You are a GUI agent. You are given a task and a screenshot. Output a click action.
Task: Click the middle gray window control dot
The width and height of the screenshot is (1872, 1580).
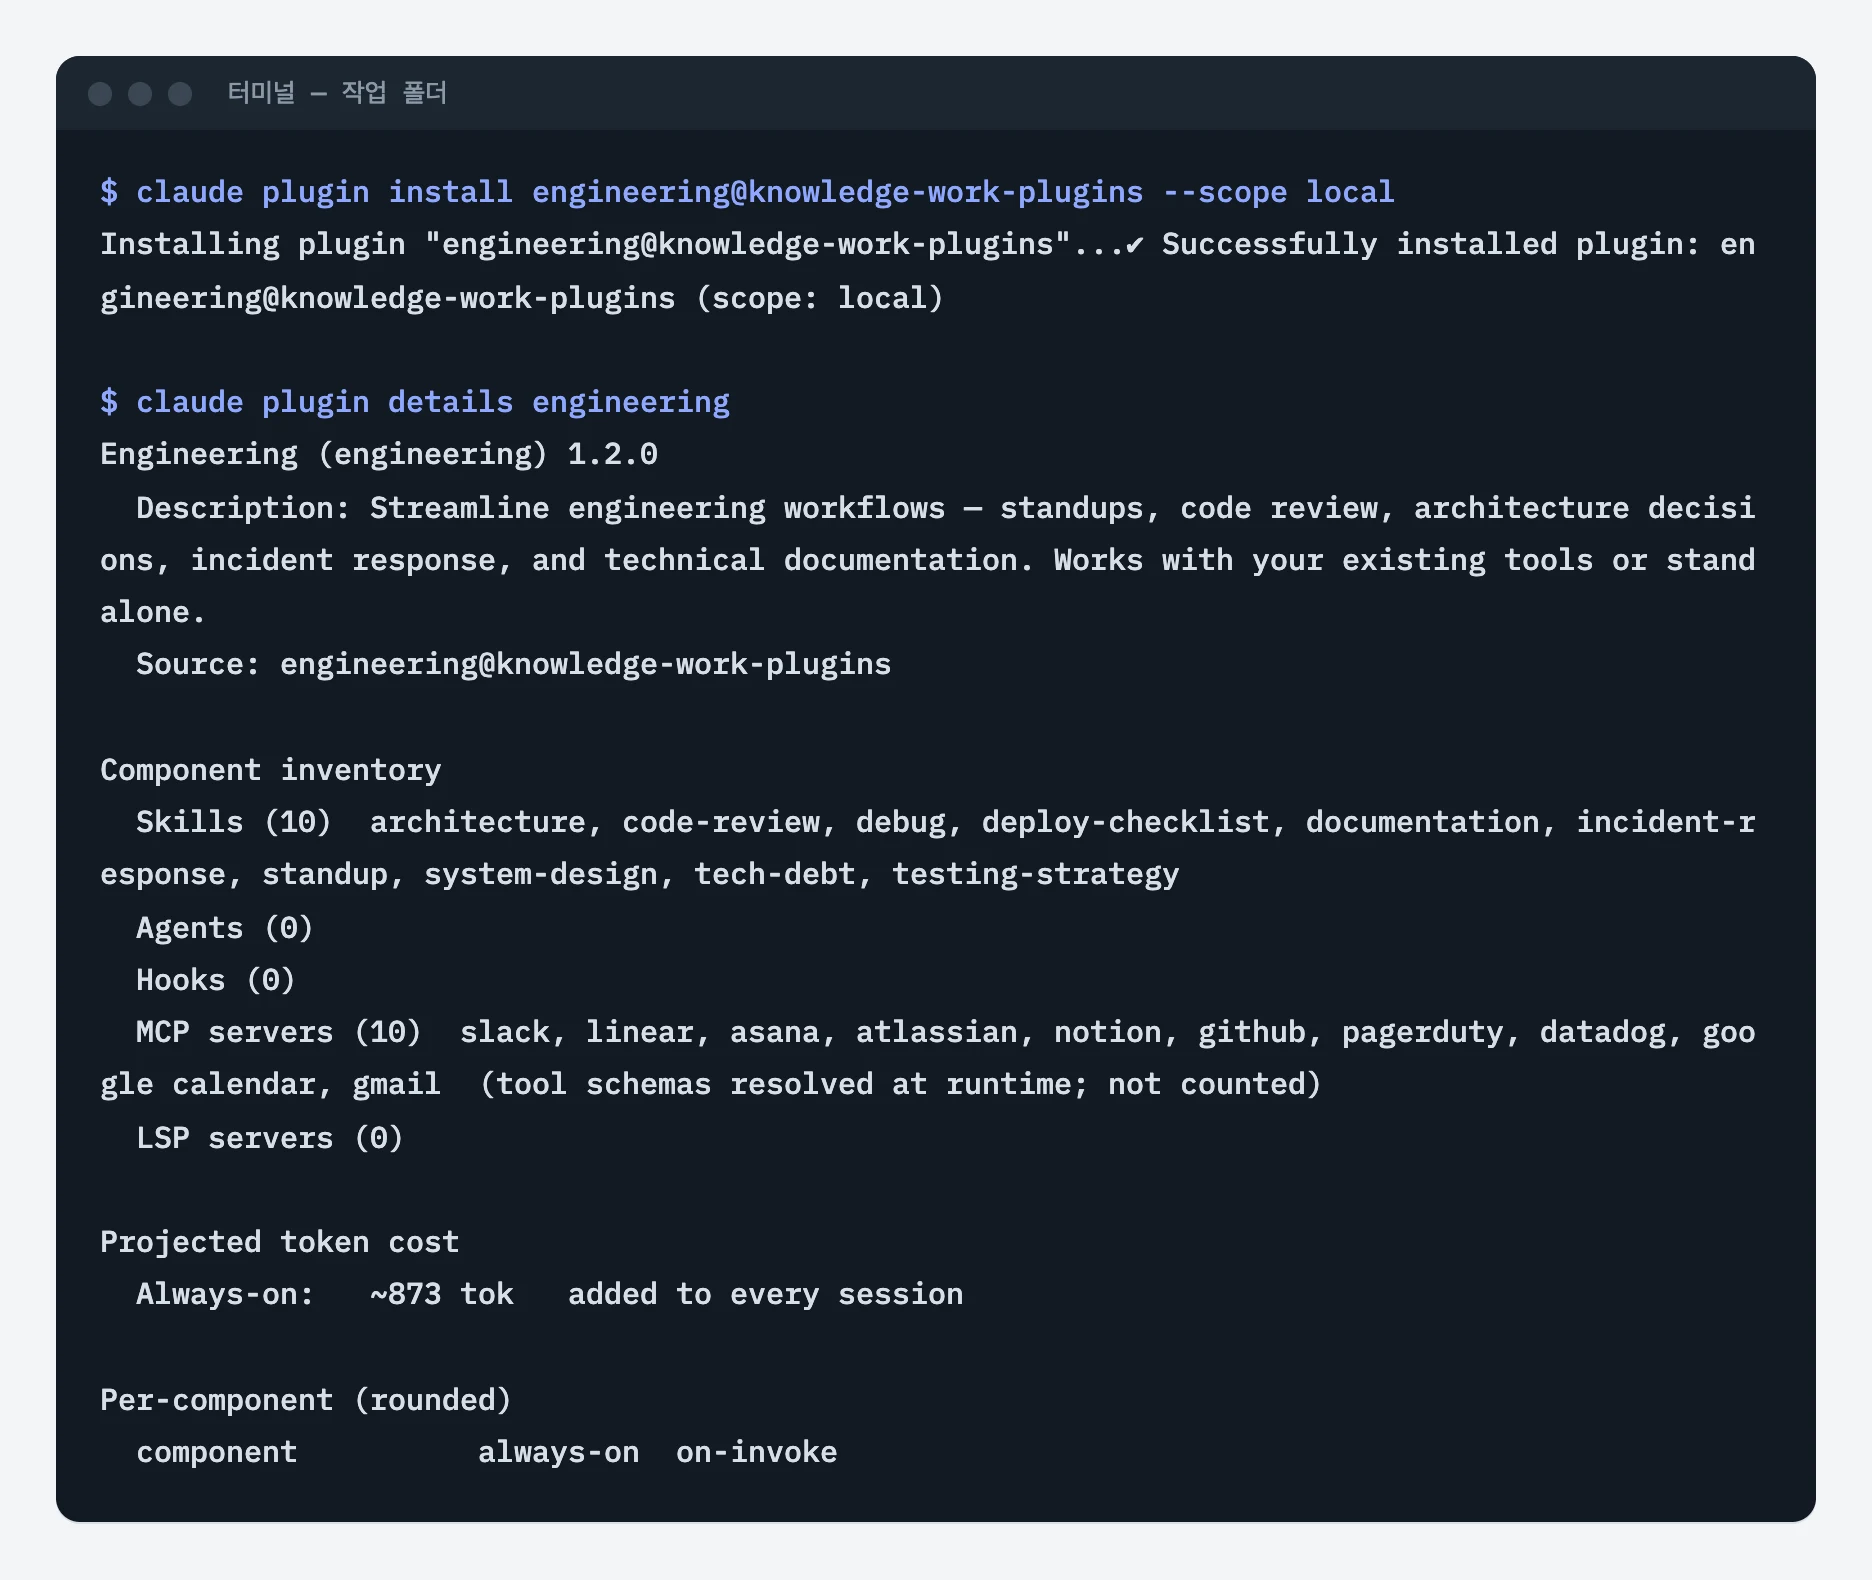[x=140, y=94]
